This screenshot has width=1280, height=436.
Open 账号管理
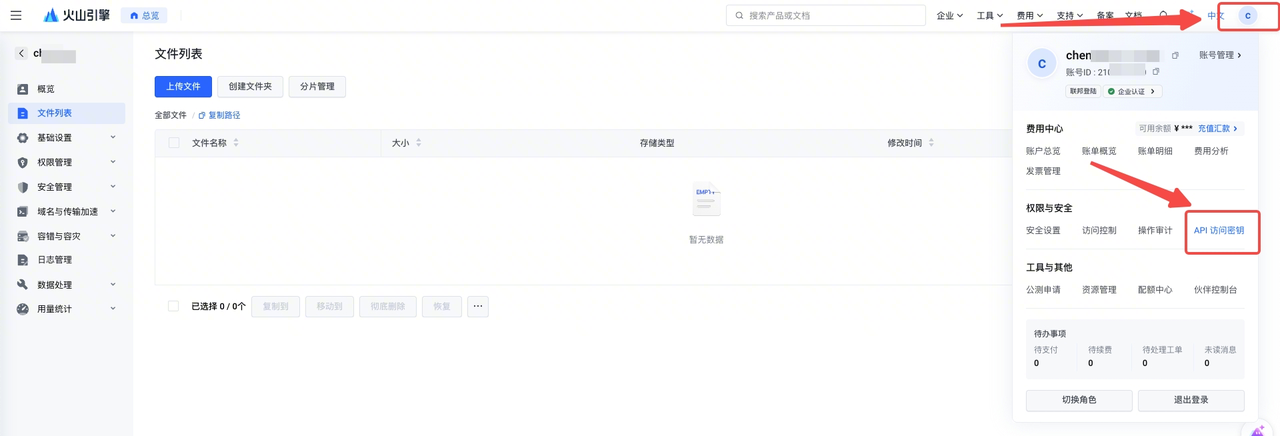pos(1220,56)
